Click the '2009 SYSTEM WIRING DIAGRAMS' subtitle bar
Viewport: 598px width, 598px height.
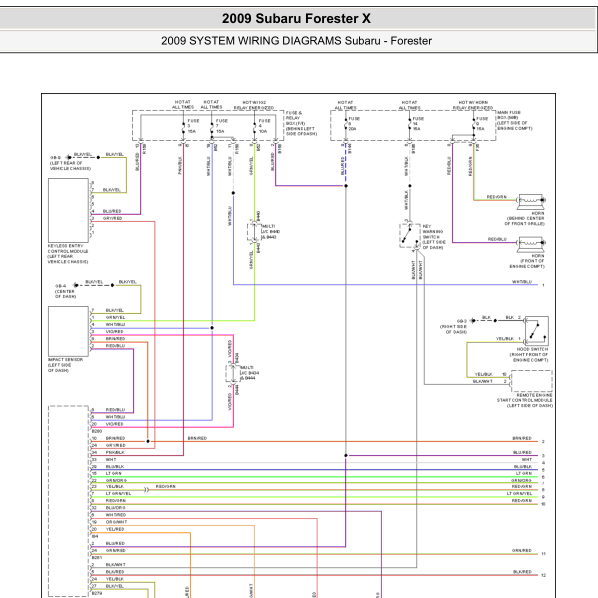click(x=296, y=40)
